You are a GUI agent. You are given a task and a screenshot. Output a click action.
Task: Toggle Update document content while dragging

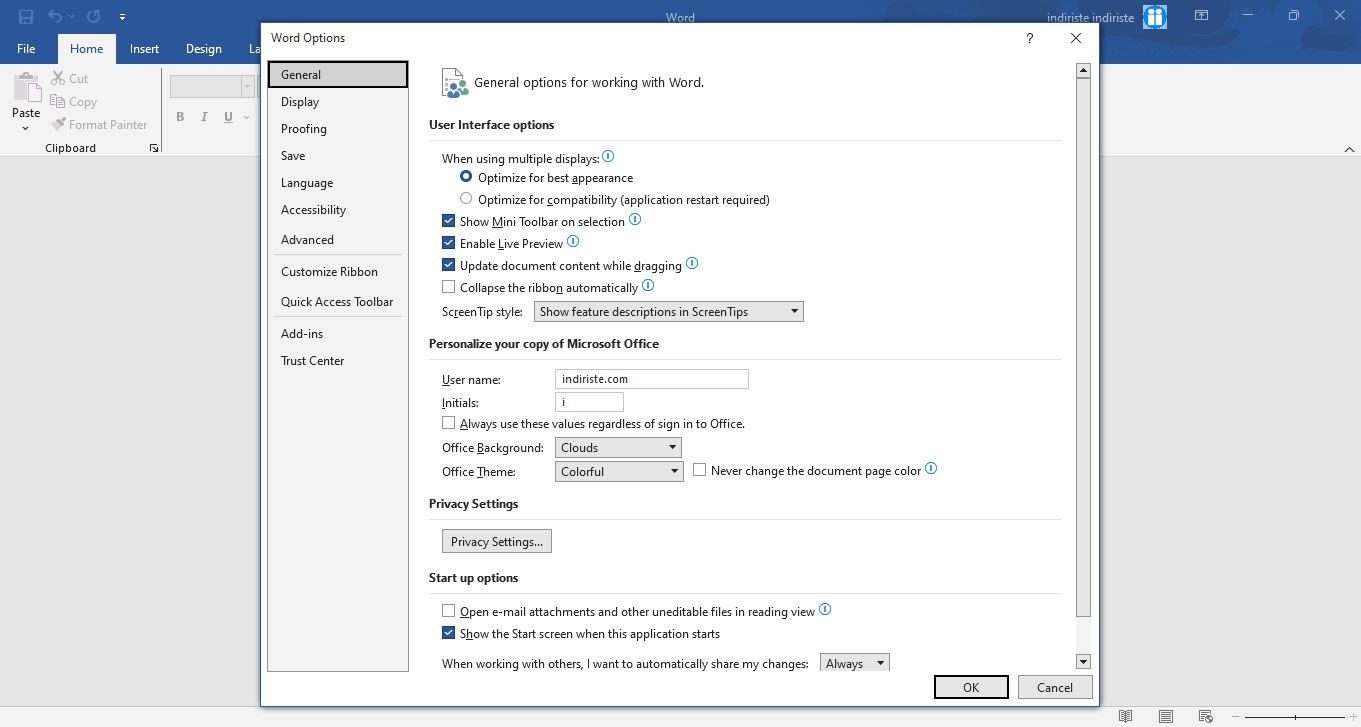448,265
